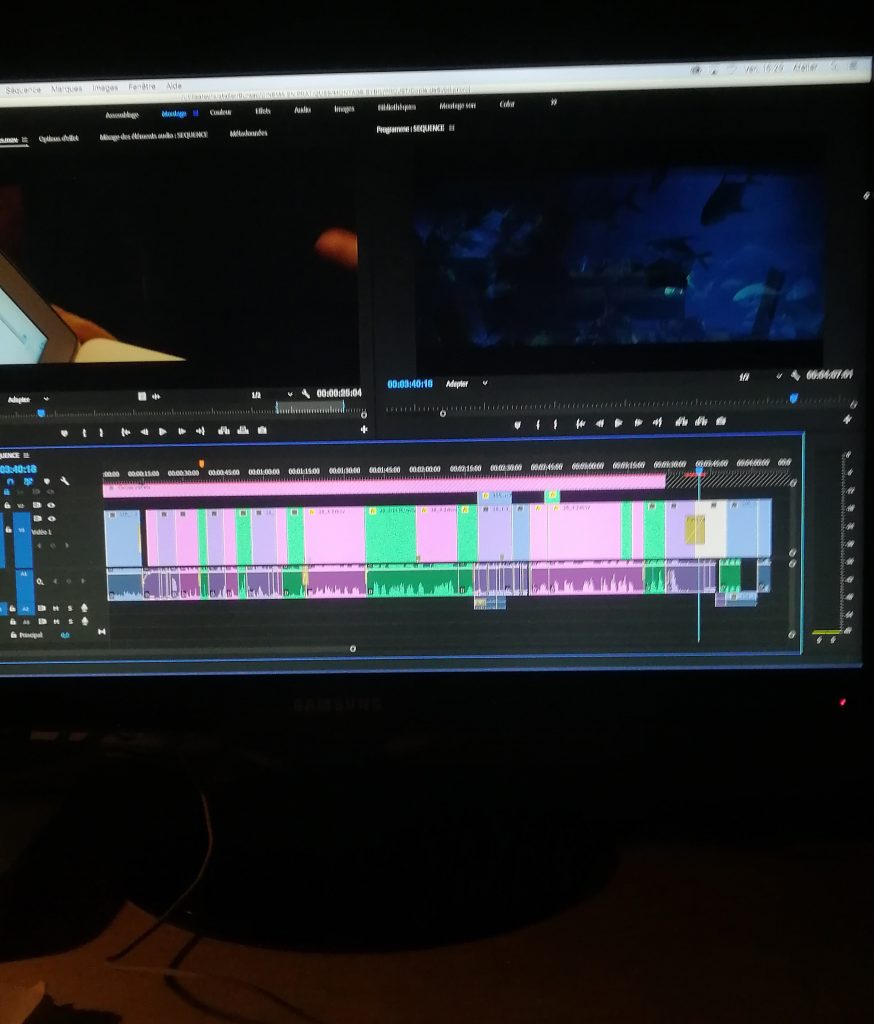Click the orange marker on the timeline ruler

202,463
